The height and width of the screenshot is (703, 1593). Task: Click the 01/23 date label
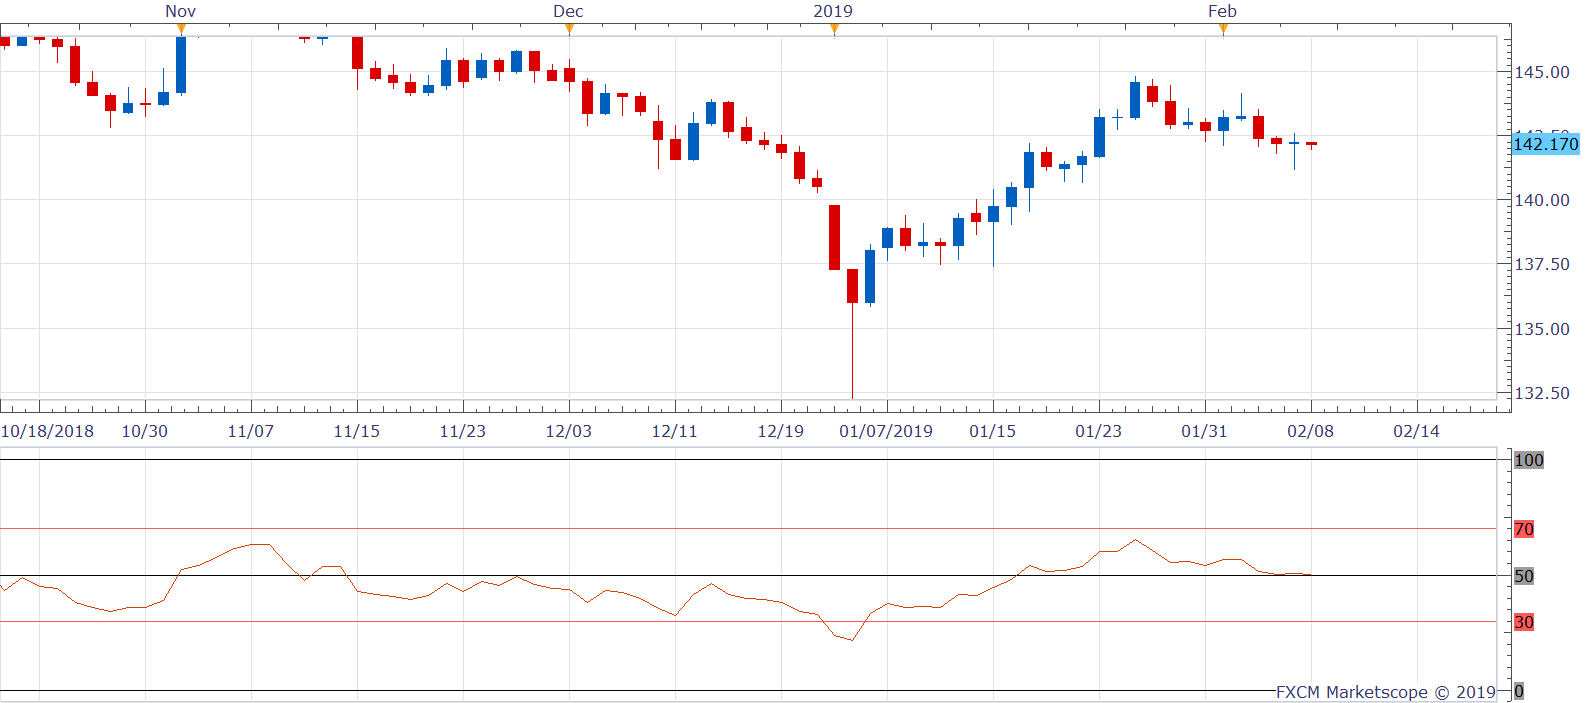coord(1099,431)
